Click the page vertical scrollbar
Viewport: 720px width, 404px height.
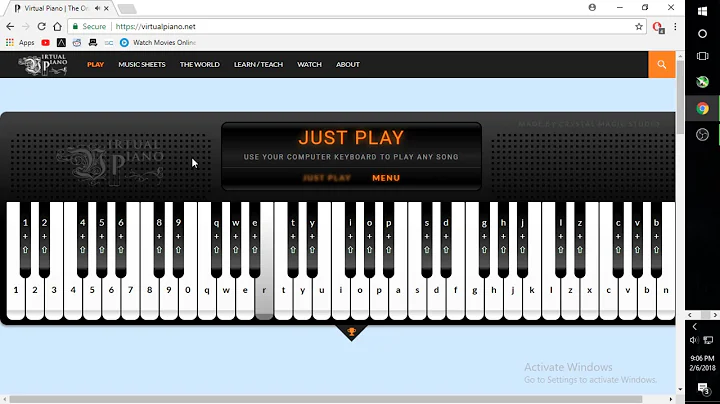click(x=680, y=96)
